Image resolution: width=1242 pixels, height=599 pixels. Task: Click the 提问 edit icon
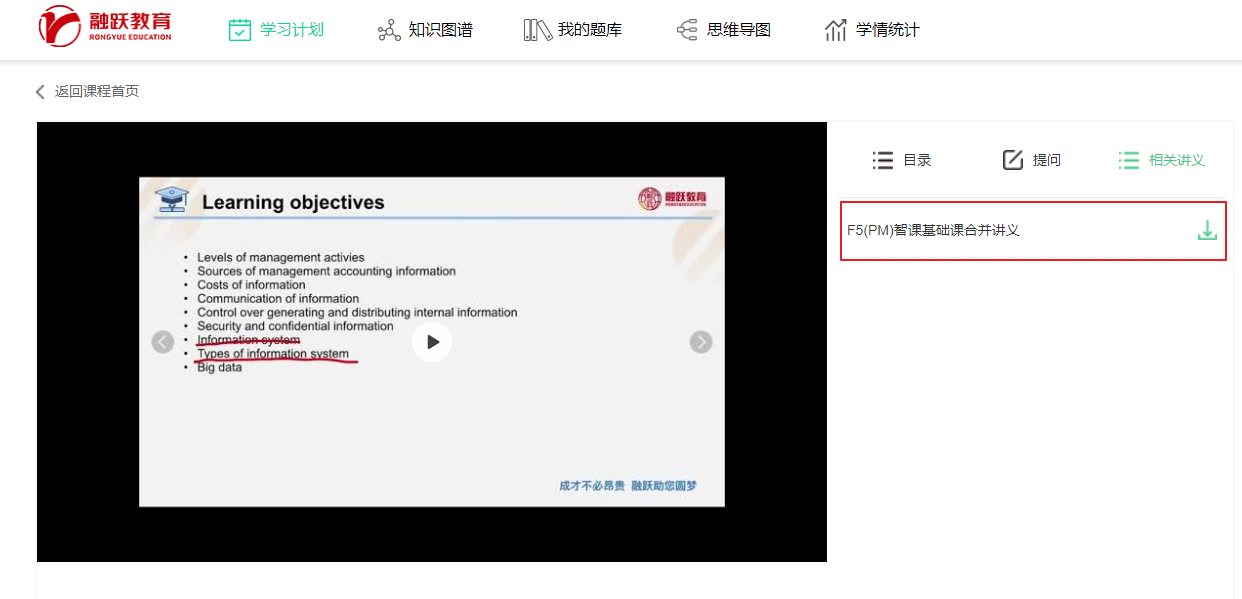pyautogui.click(x=1013, y=160)
